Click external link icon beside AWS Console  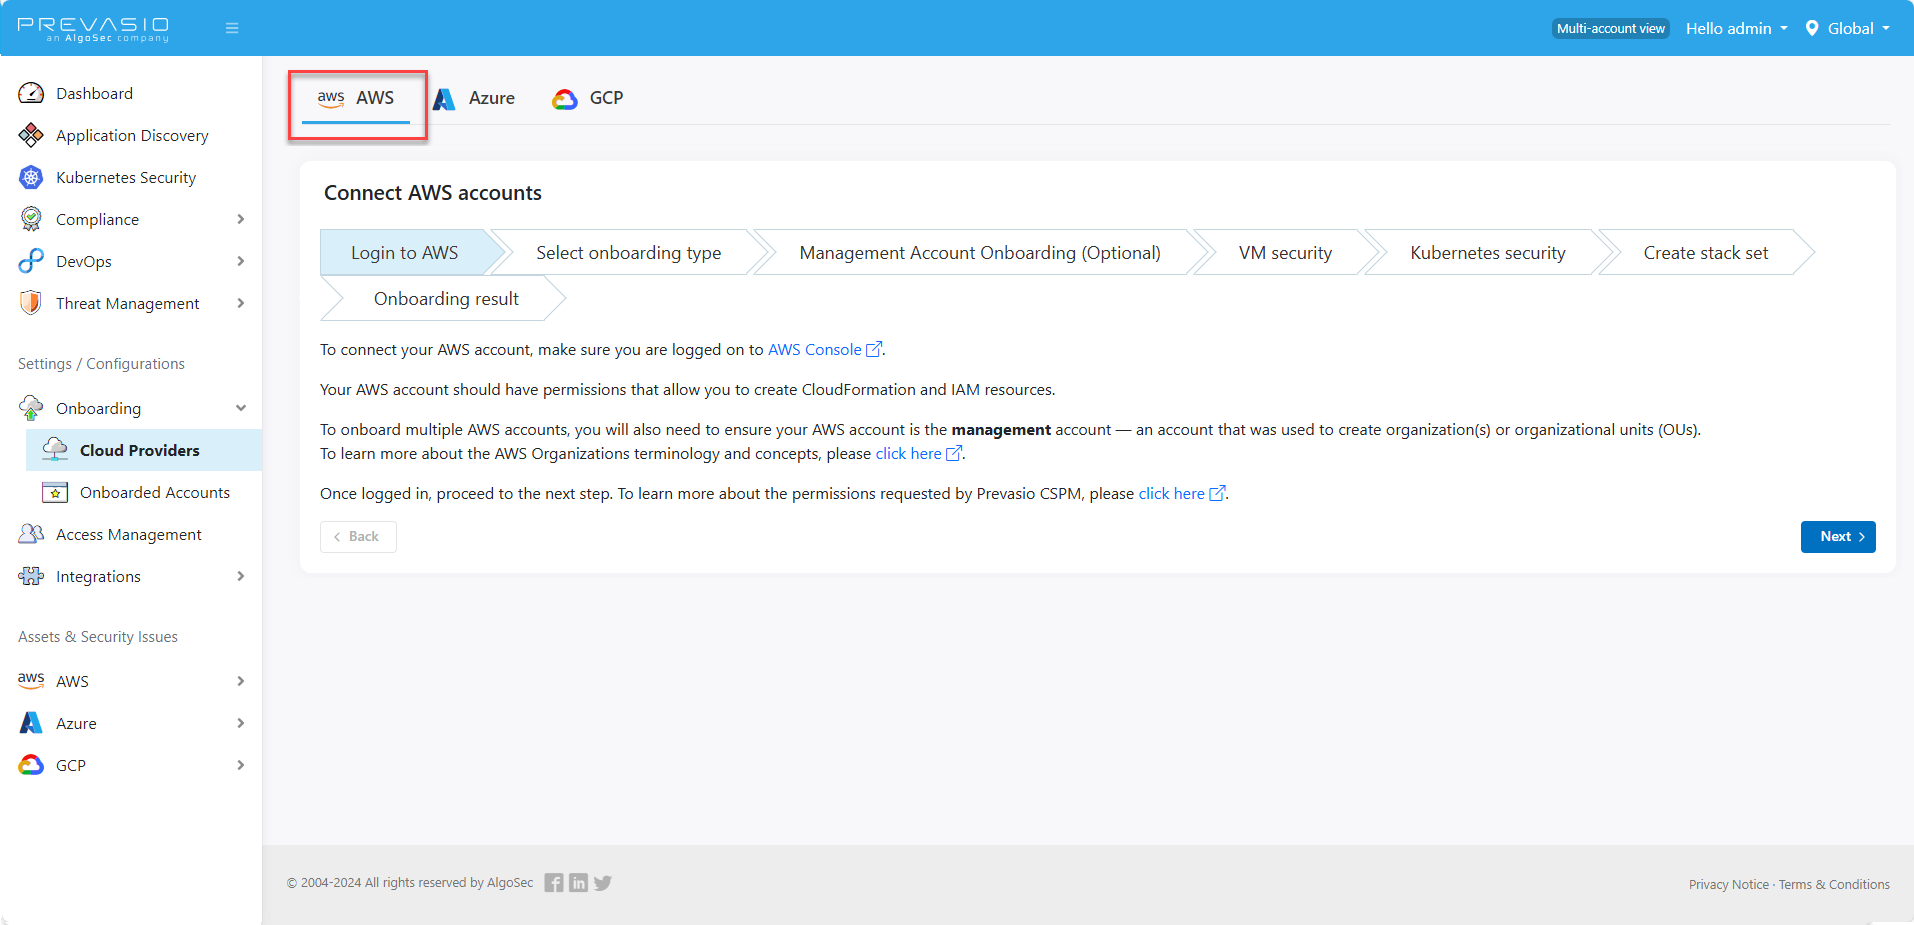(873, 349)
